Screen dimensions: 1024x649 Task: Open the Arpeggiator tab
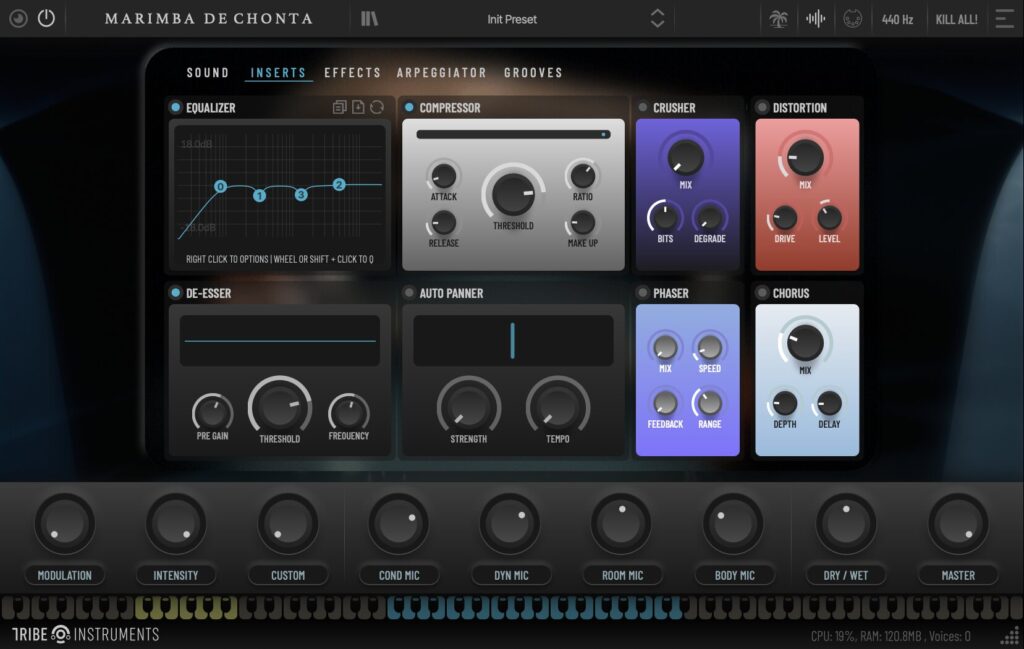click(x=441, y=72)
